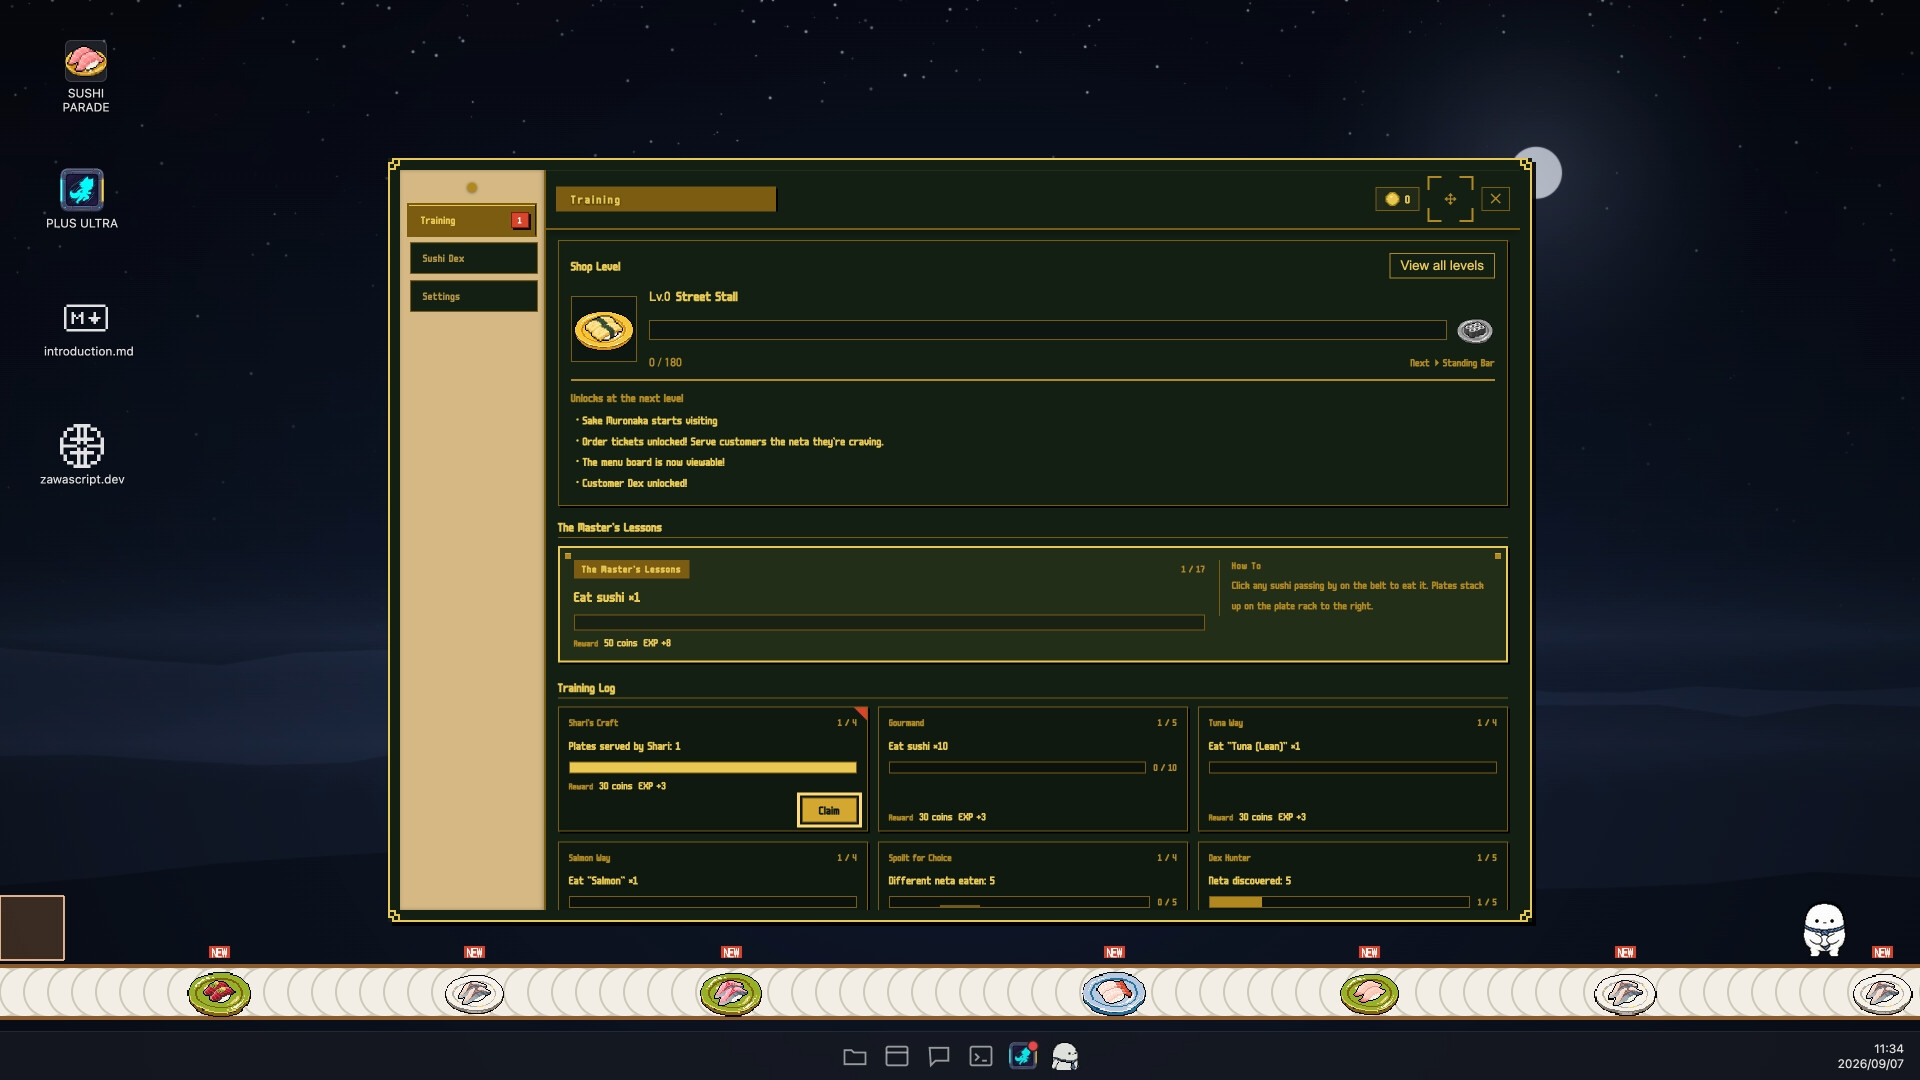Click the '0 / 180' EXP counter
The width and height of the screenshot is (1920, 1080).
665,363
